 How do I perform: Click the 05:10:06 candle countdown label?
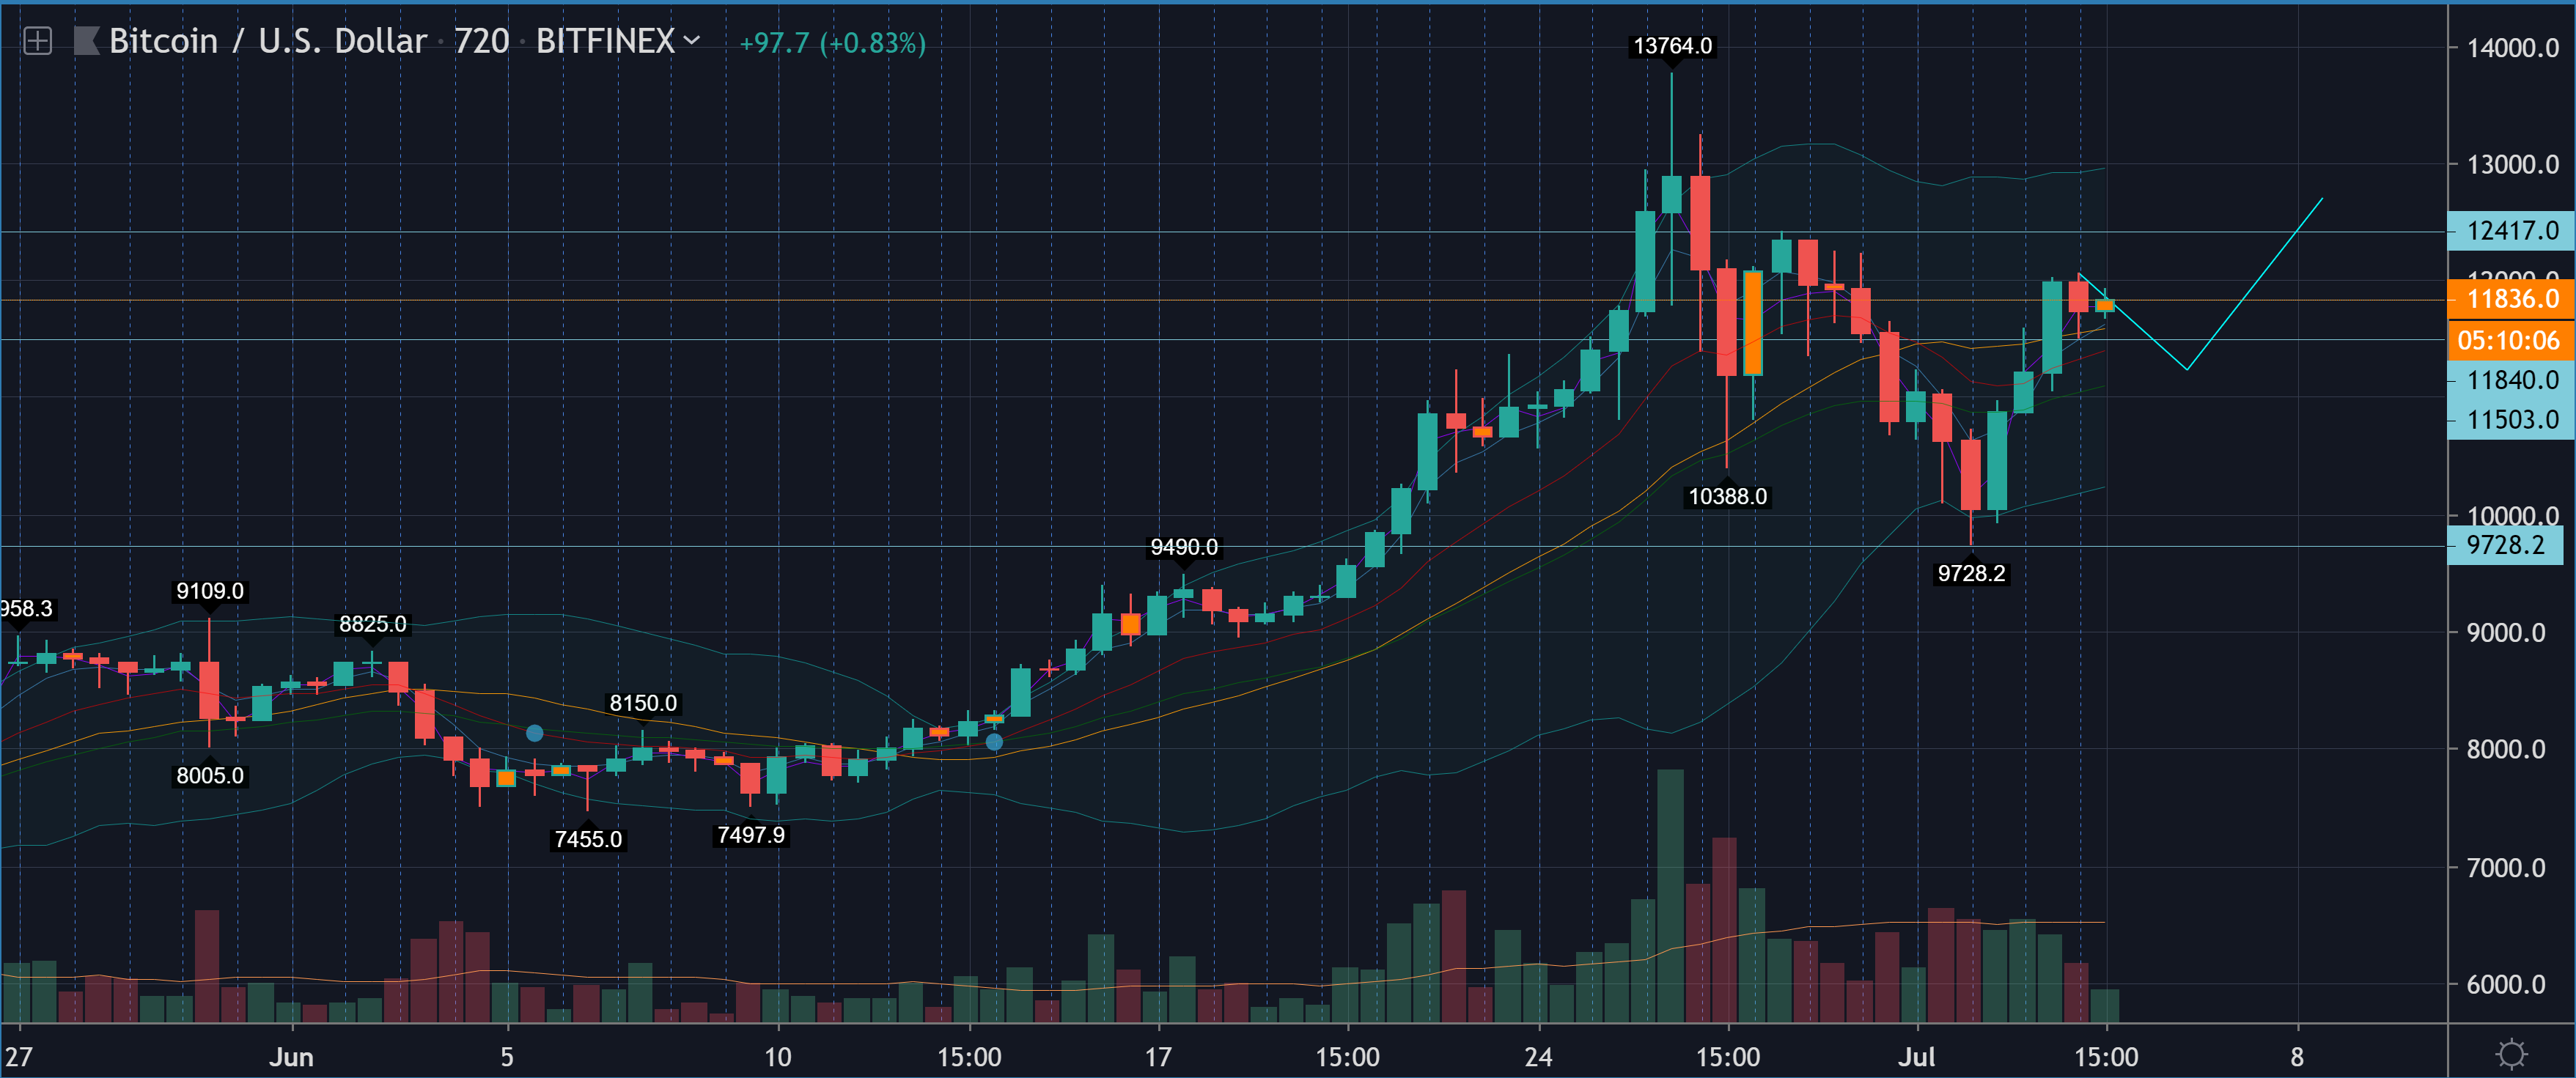2509,340
